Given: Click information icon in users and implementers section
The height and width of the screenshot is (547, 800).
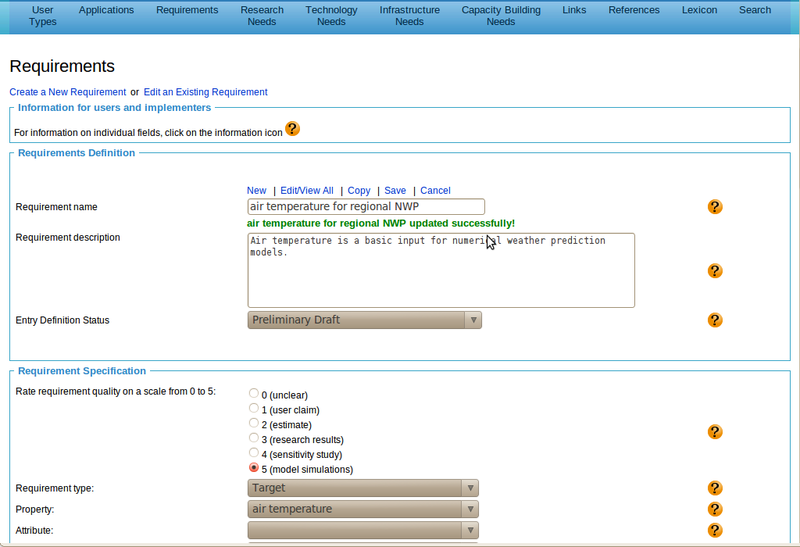Looking at the screenshot, I should 292,129.
